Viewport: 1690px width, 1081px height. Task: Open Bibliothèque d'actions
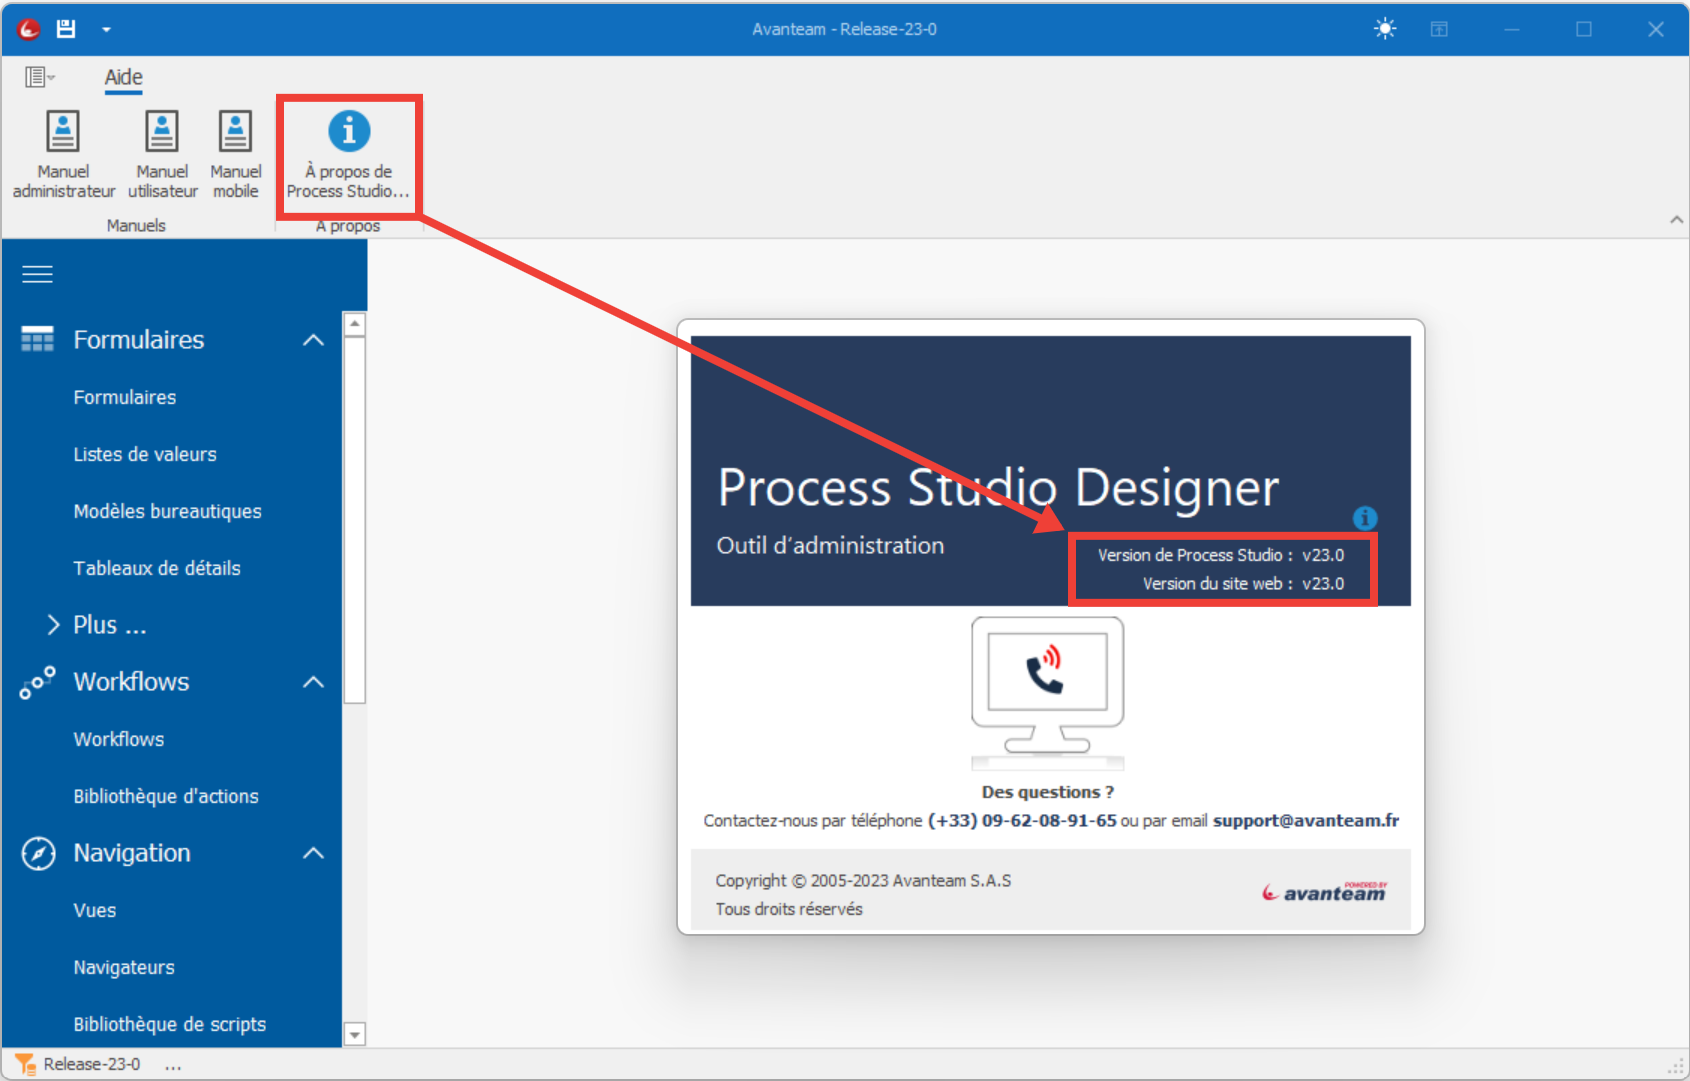(x=166, y=796)
